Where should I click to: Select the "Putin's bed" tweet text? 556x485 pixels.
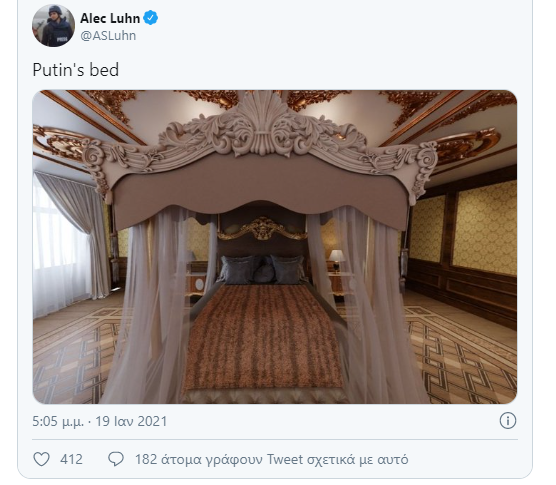[x=76, y=70]
